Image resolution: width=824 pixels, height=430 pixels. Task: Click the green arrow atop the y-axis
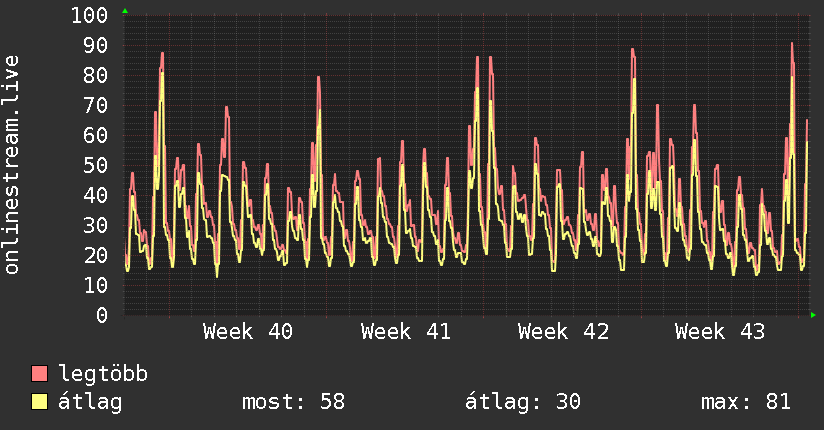pyautogui.click(x=125, y=11)
